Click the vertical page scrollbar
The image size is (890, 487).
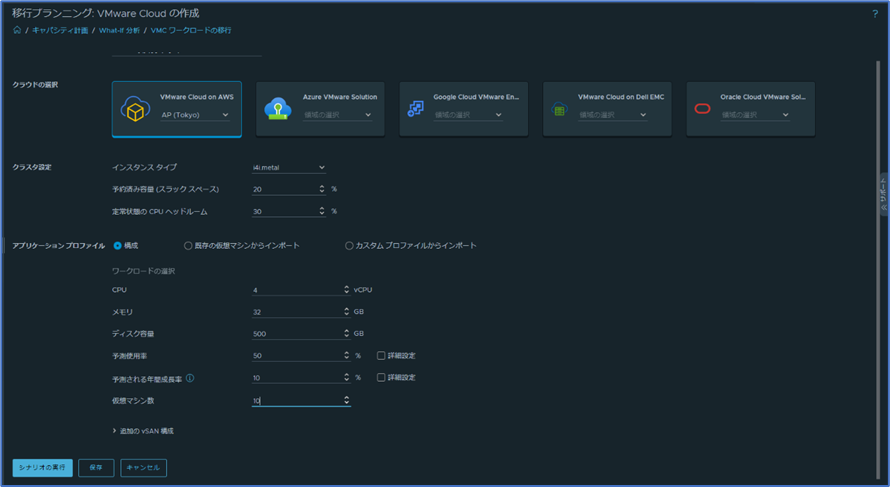878,271
